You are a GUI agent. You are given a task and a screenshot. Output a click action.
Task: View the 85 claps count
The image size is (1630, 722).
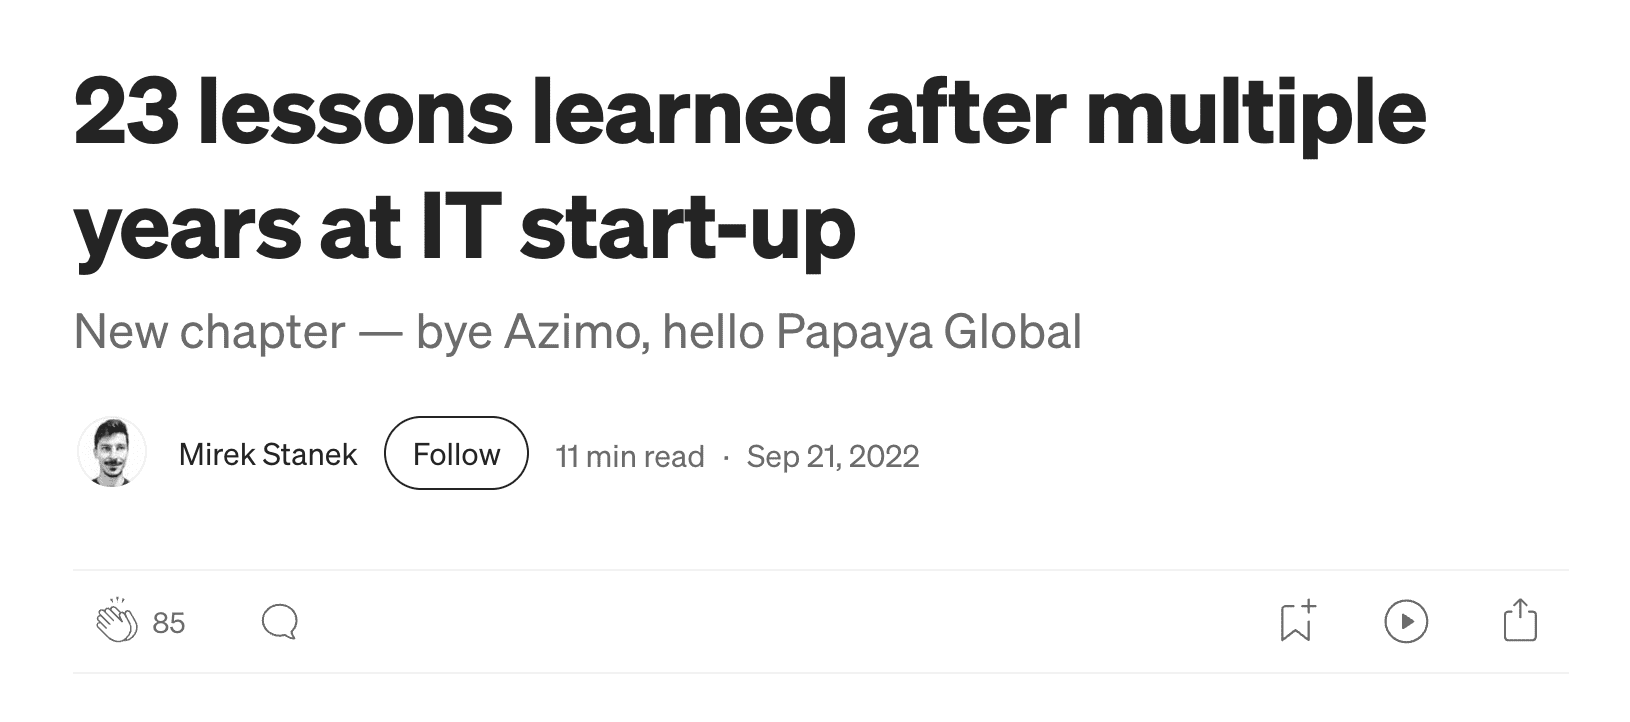[x=169, y=623]
